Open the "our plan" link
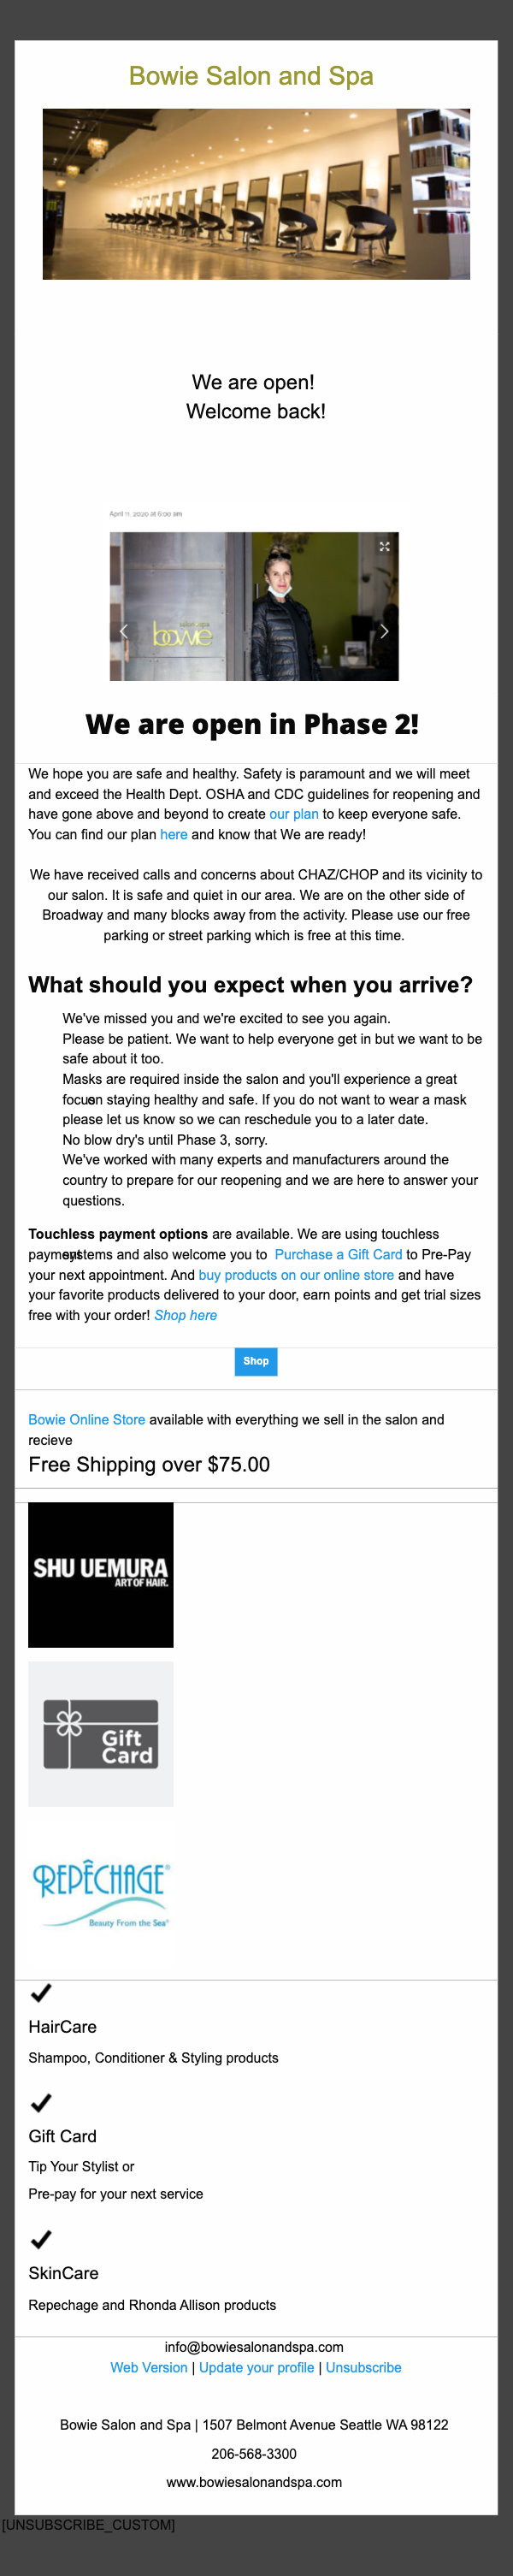The image size is (513, 2576). point(294,814)
